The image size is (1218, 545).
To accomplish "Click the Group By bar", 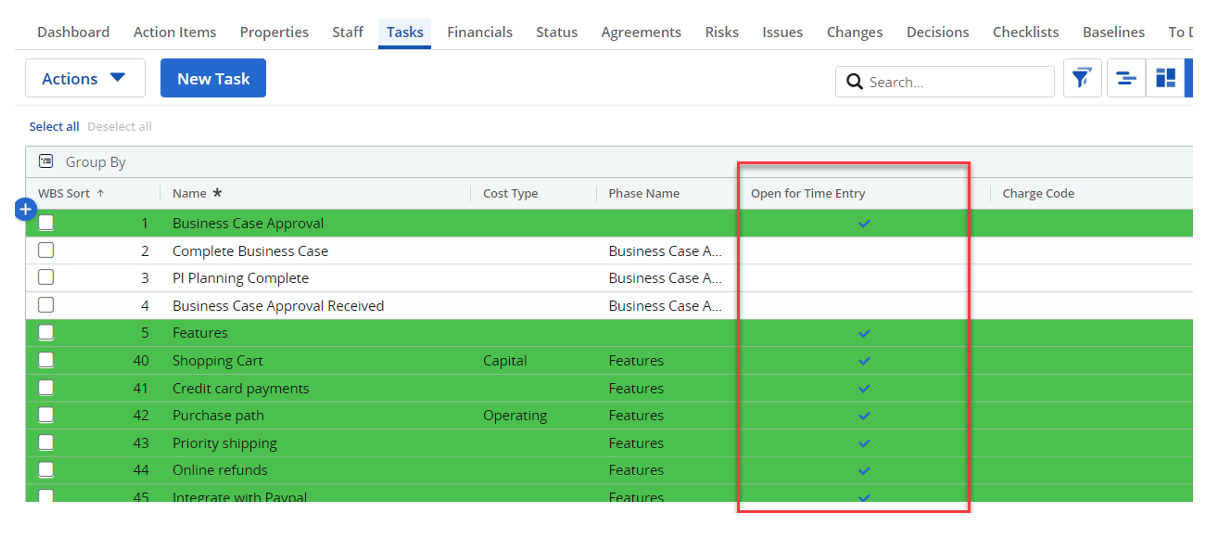I will [x=609, y=162].
